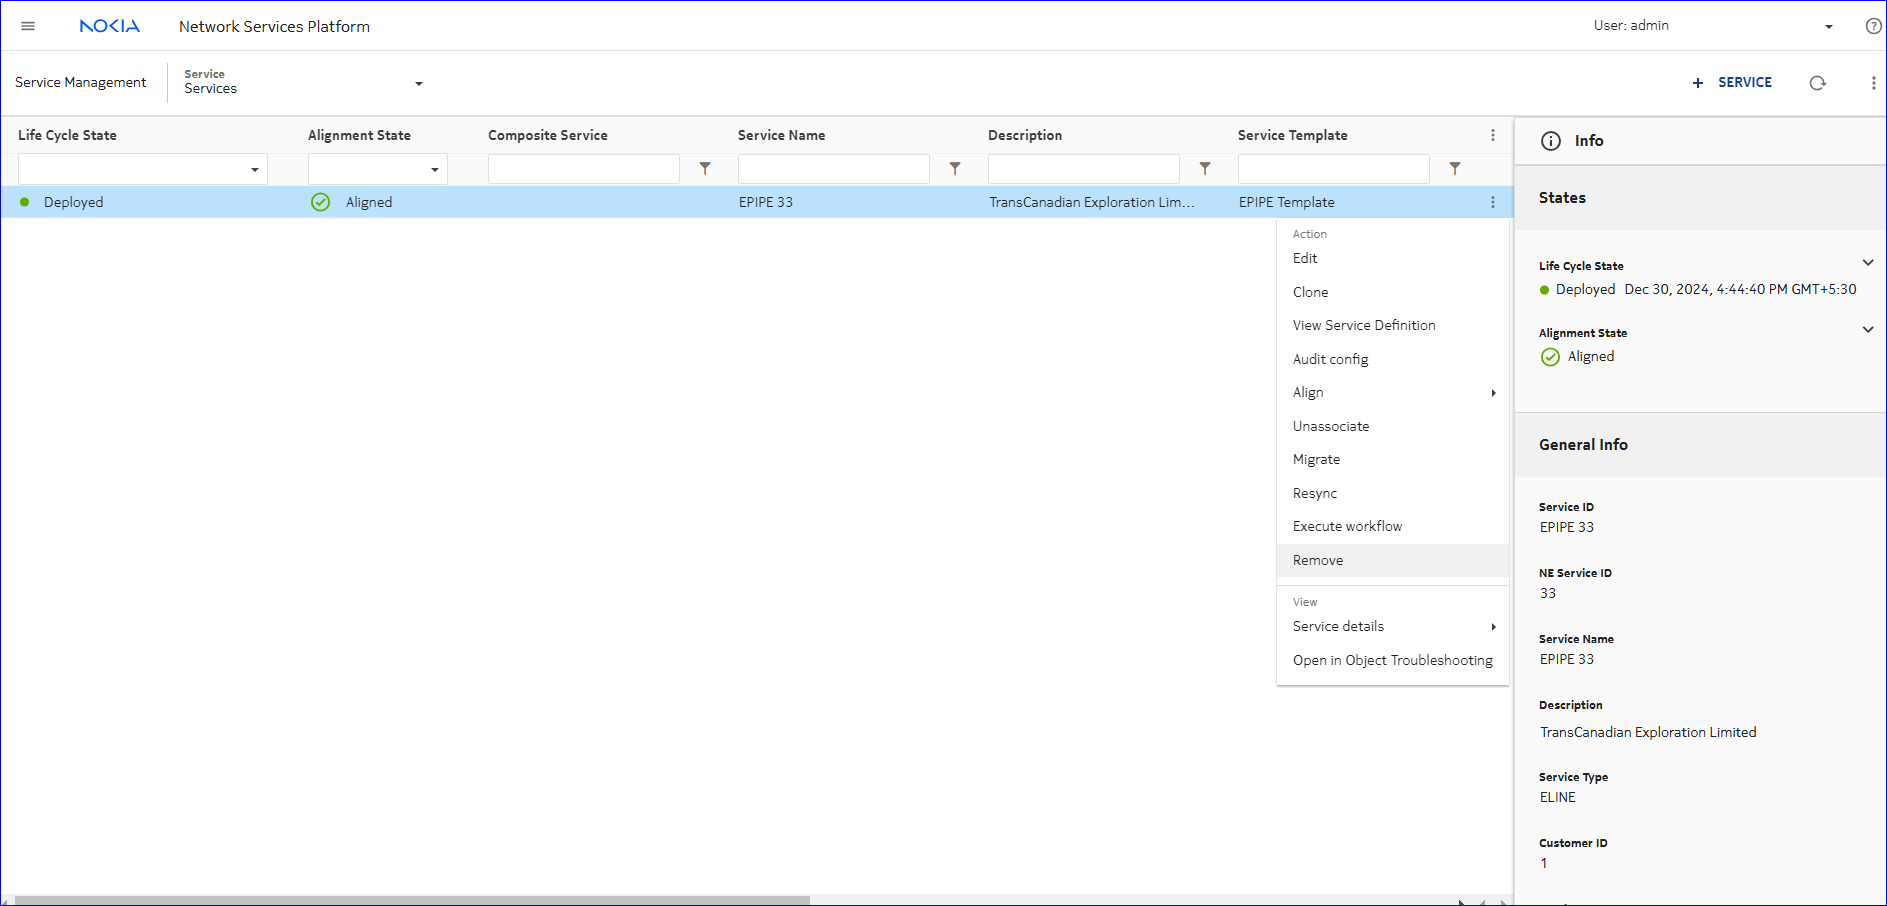Click the Service Name filter icon
1887x906 pixels.
955,169
